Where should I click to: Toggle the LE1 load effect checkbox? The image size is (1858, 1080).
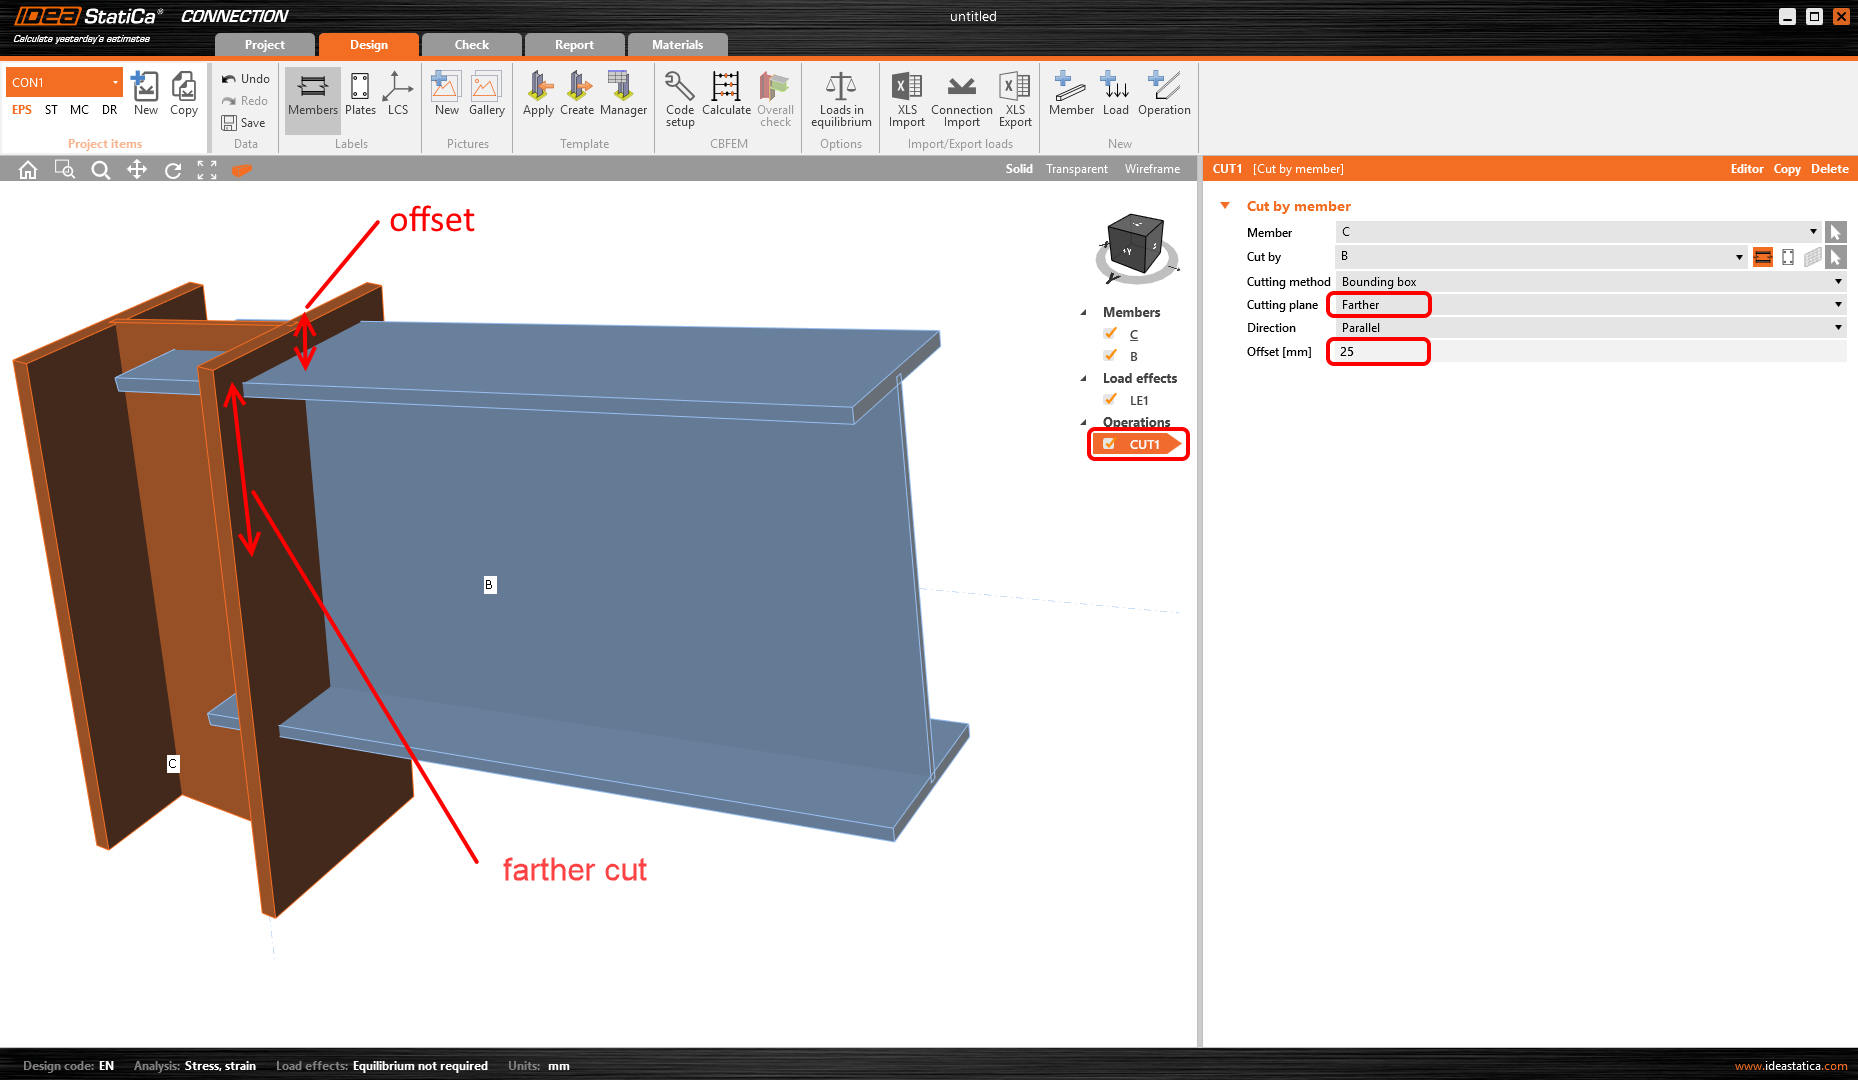[x=1110, y=400]
